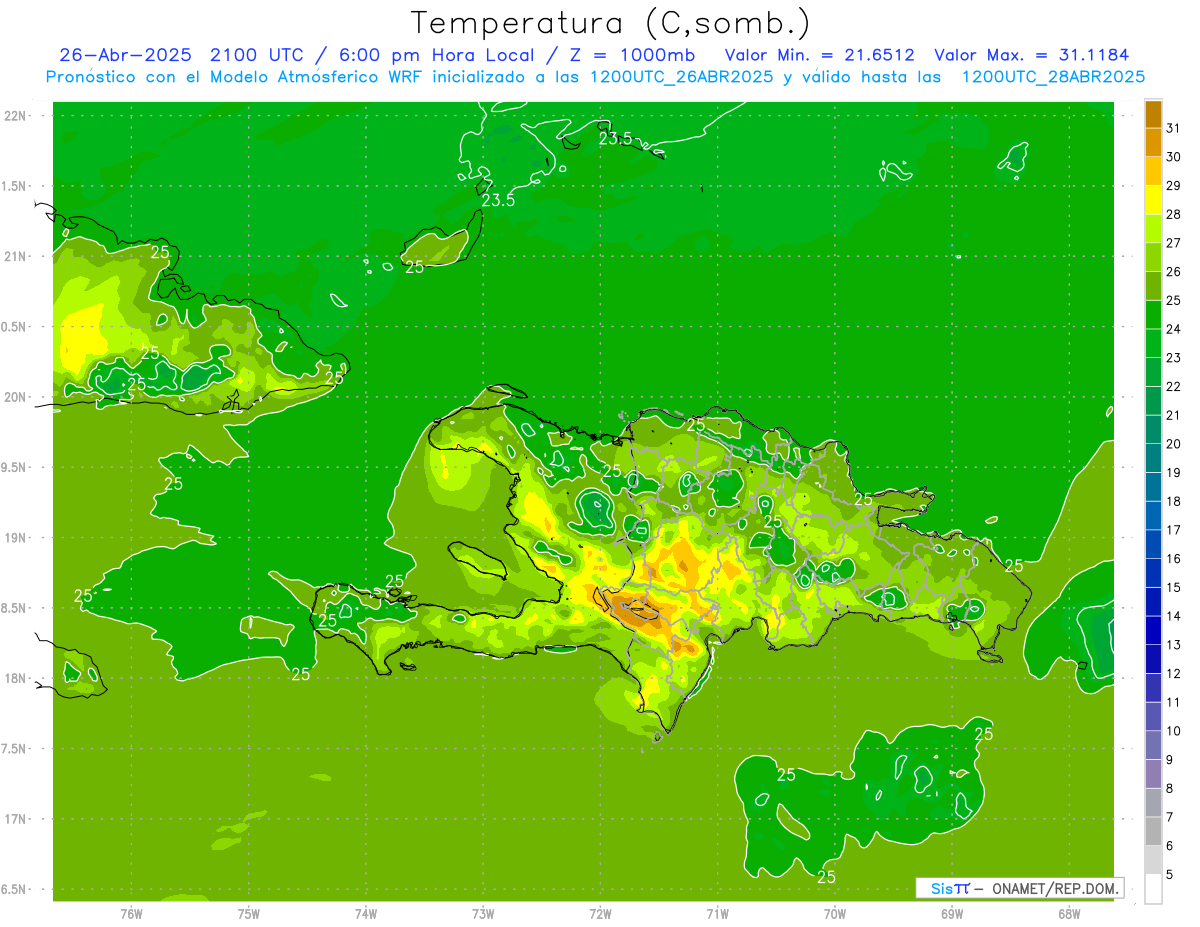Click the blue legend swatch between 16 and 17
This screenshot has height=927, width=1200.
[x=1153, y=544]
